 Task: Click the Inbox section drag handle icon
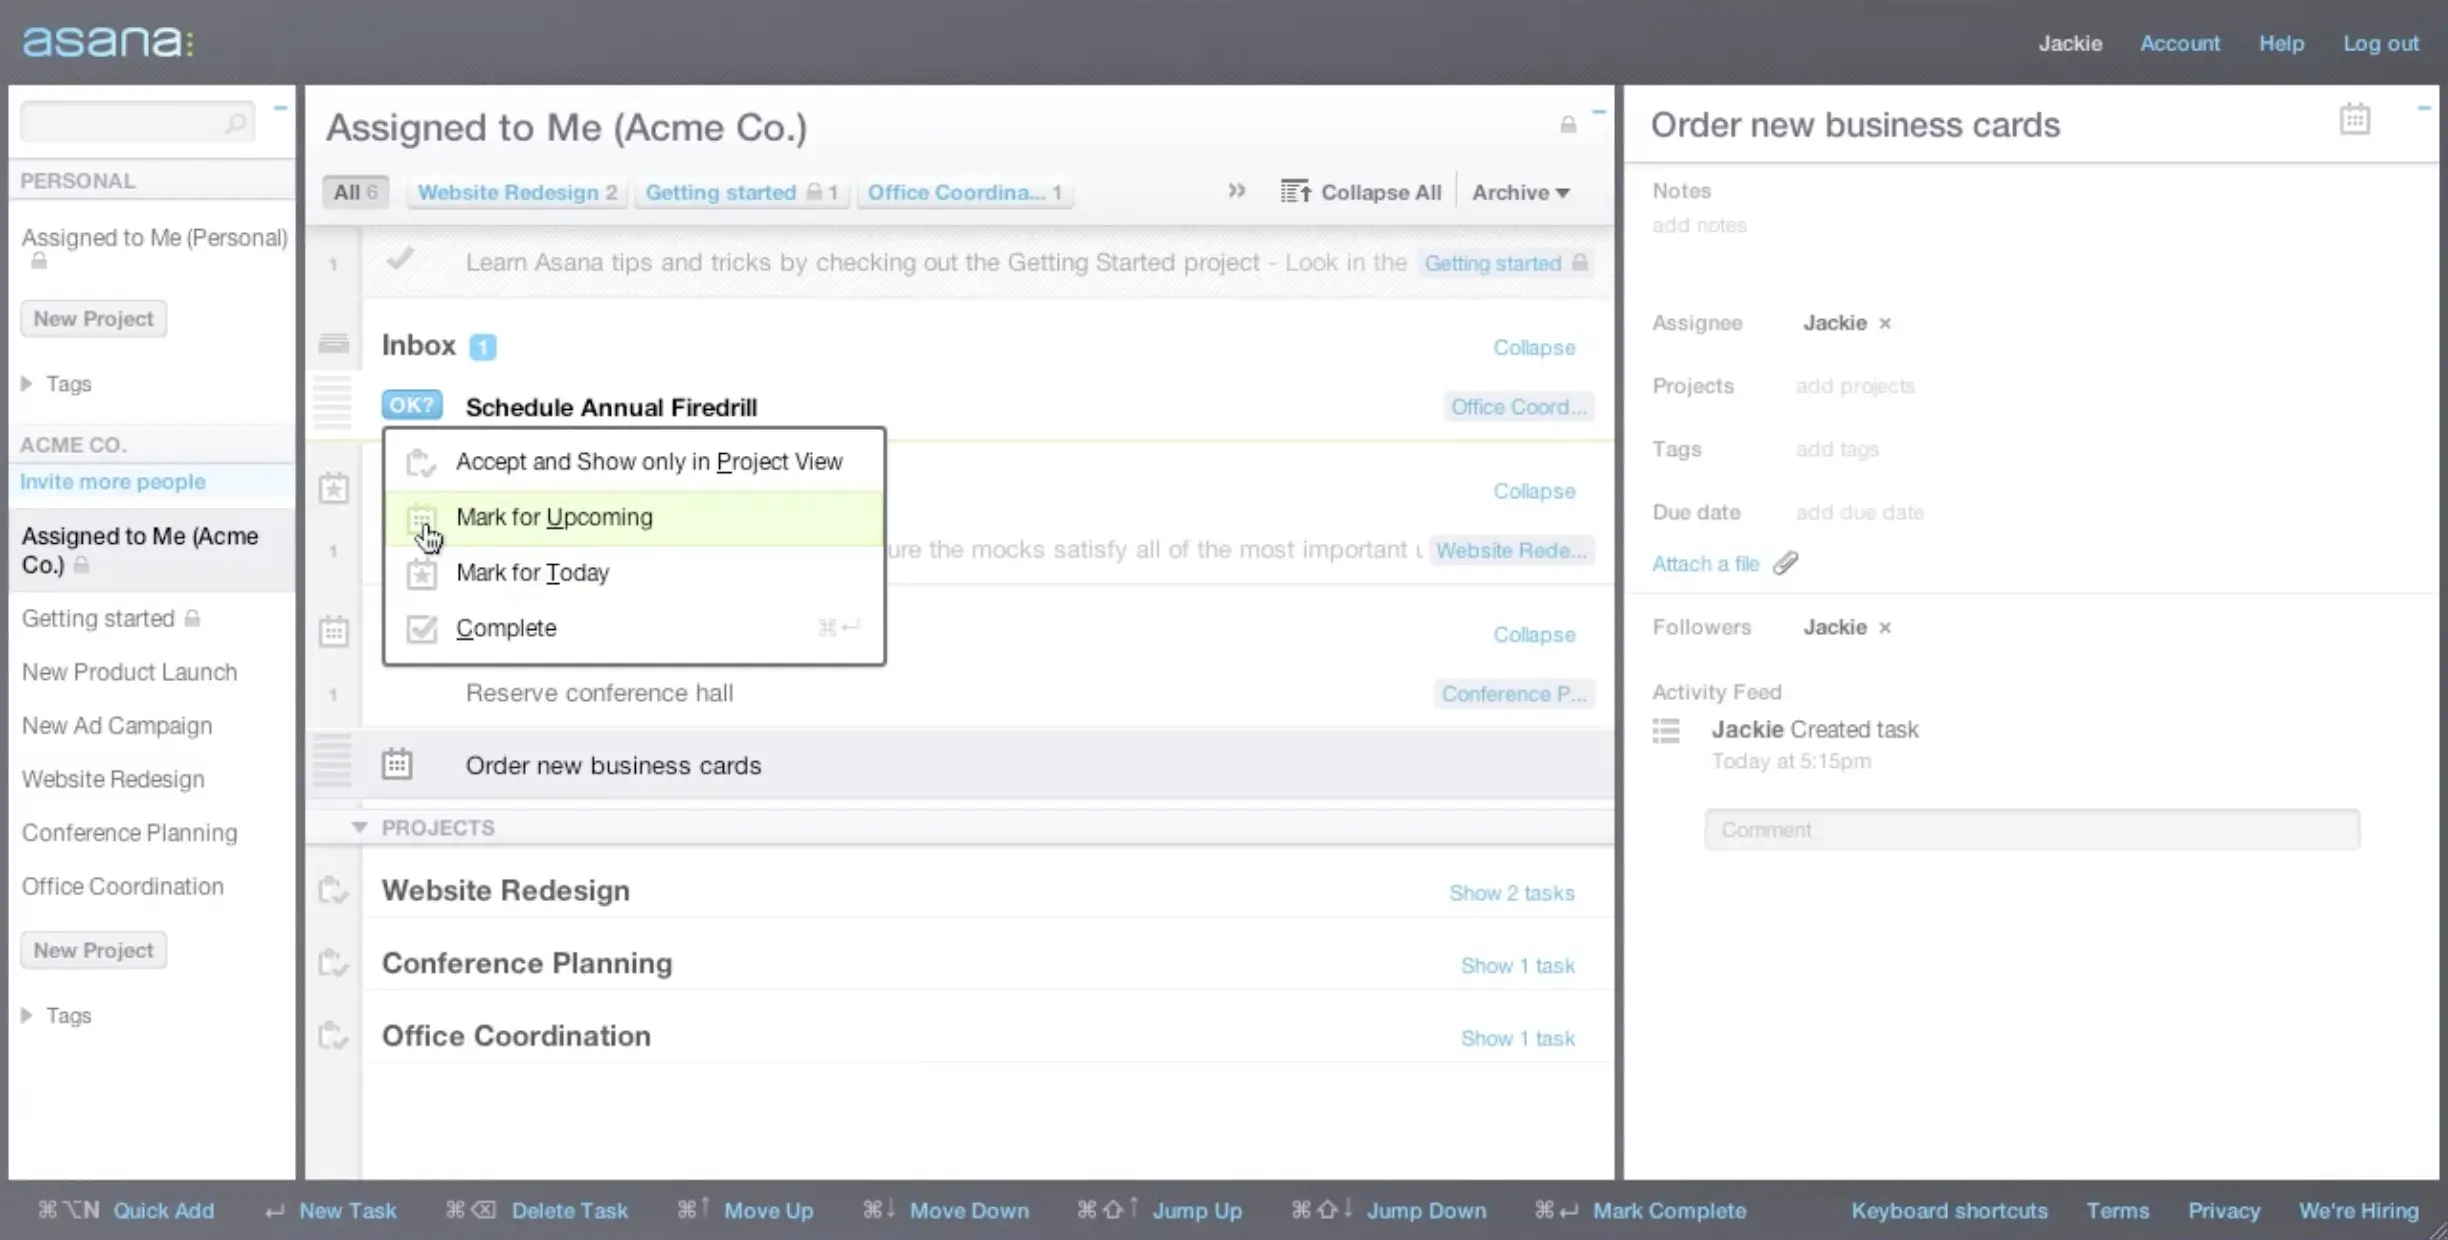(x=333, y=344)
